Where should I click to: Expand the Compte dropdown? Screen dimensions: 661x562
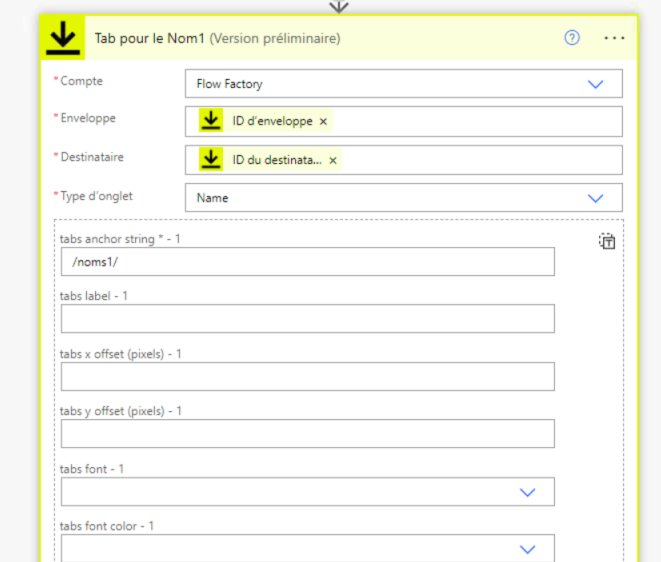pyautogui.click(x=596, y=84)
